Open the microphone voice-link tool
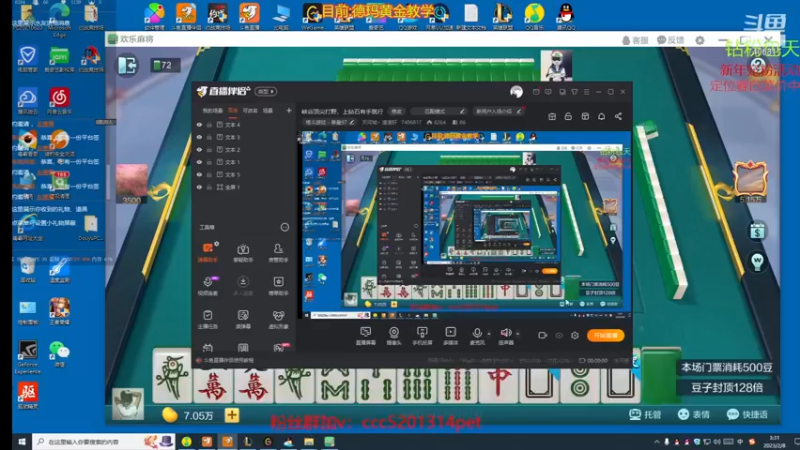The height and width of the screenshot is (450, 800). pos(208,286)
